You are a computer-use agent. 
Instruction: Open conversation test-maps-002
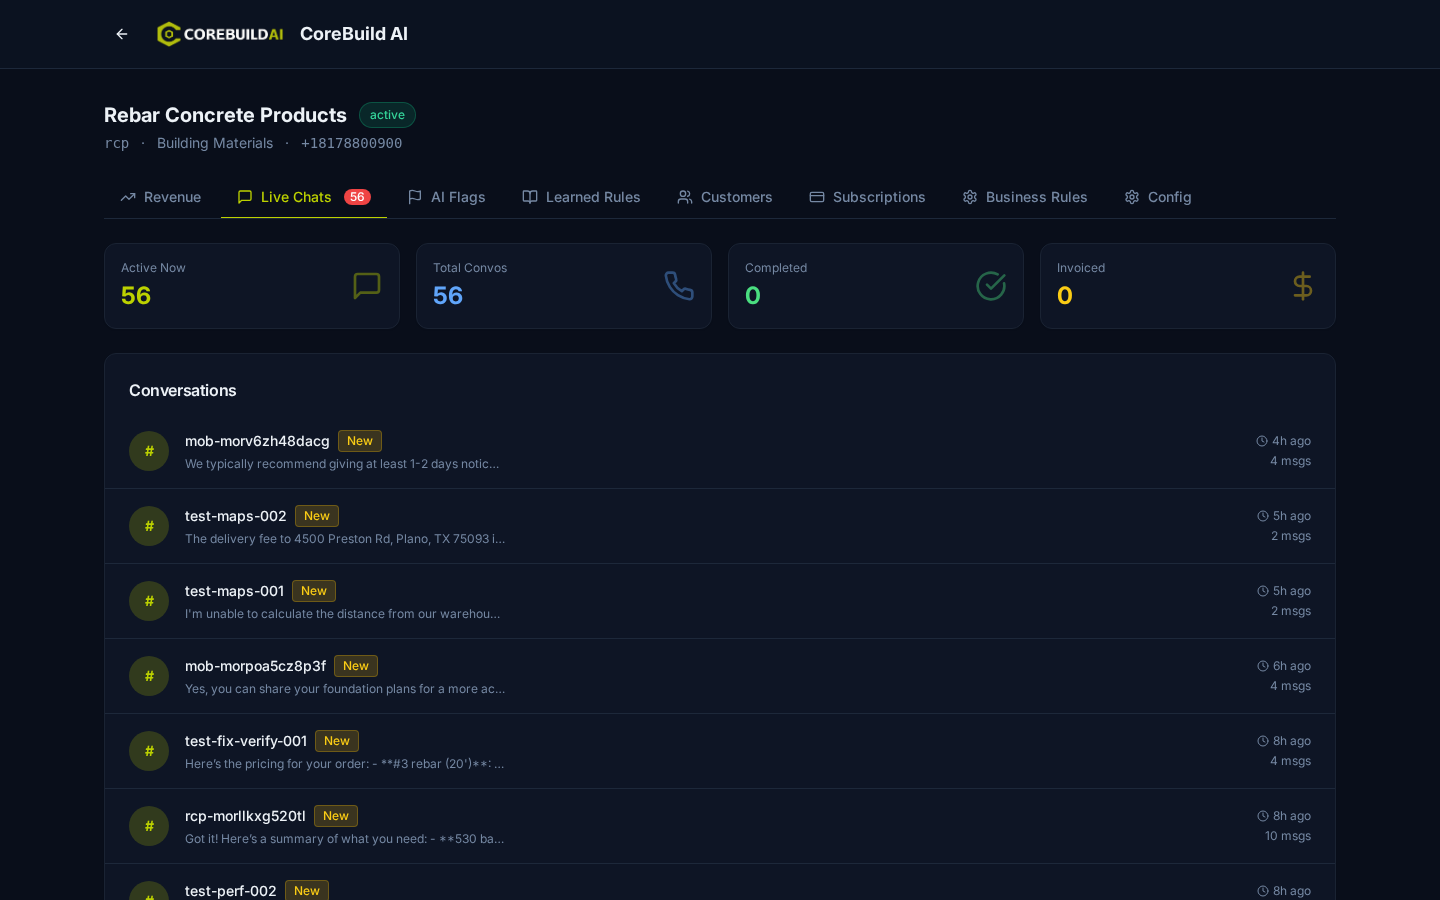tap(720, 526)
